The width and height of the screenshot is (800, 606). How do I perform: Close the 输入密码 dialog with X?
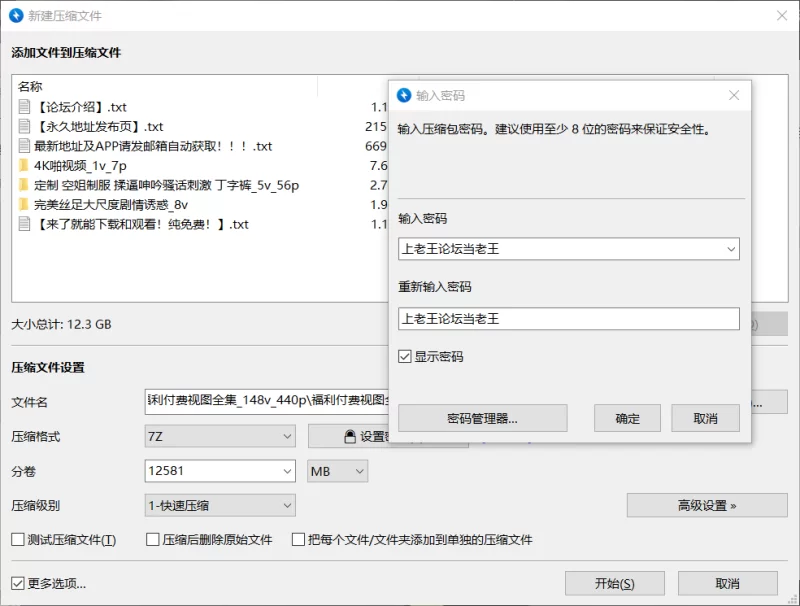click(x=734, y=95)
